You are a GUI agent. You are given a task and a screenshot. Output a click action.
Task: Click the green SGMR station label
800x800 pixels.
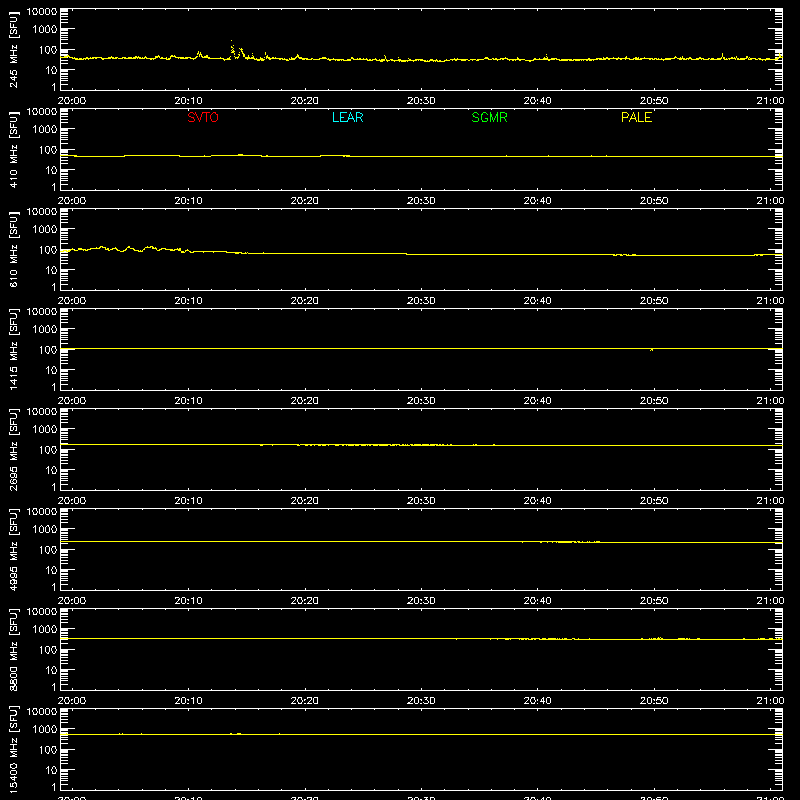[x=489, y=117]
